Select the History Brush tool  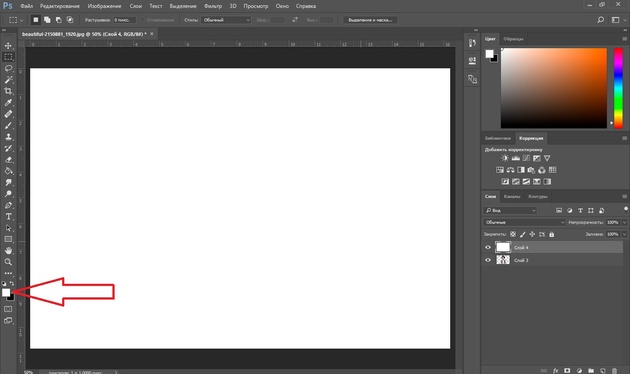click(8, 148)
